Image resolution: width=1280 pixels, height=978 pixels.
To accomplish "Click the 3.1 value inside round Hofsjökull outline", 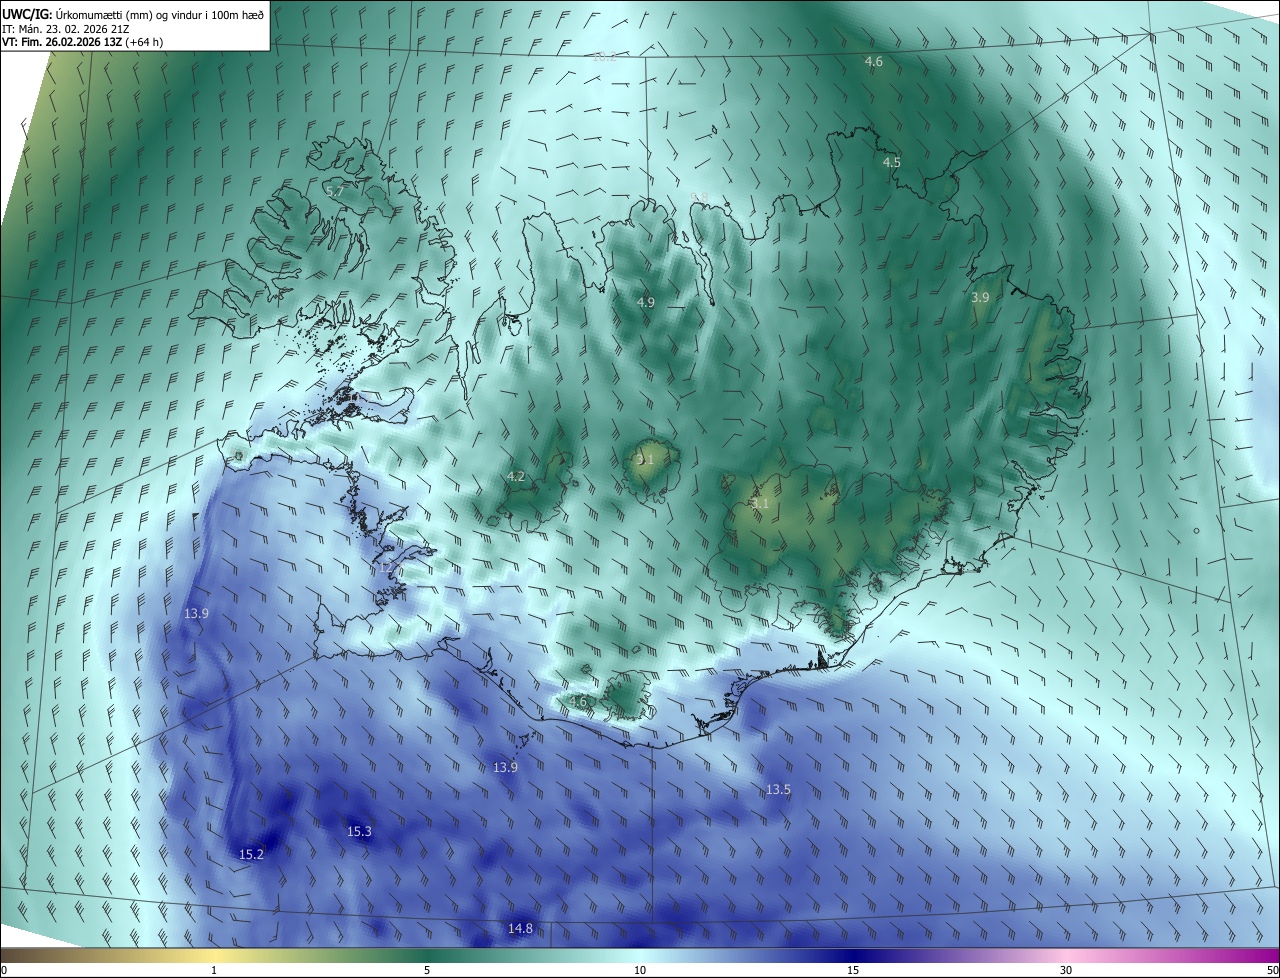I will click(645, 460).
